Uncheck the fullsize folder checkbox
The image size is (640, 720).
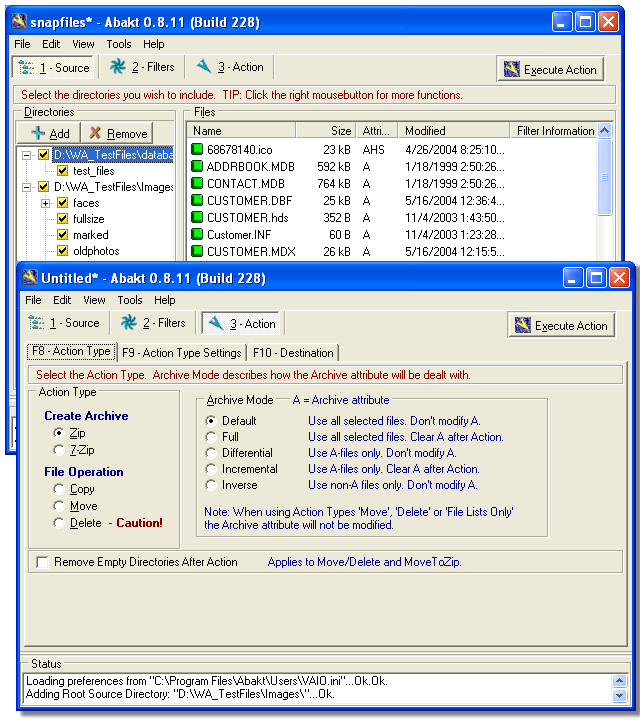[x=62, y=219]
